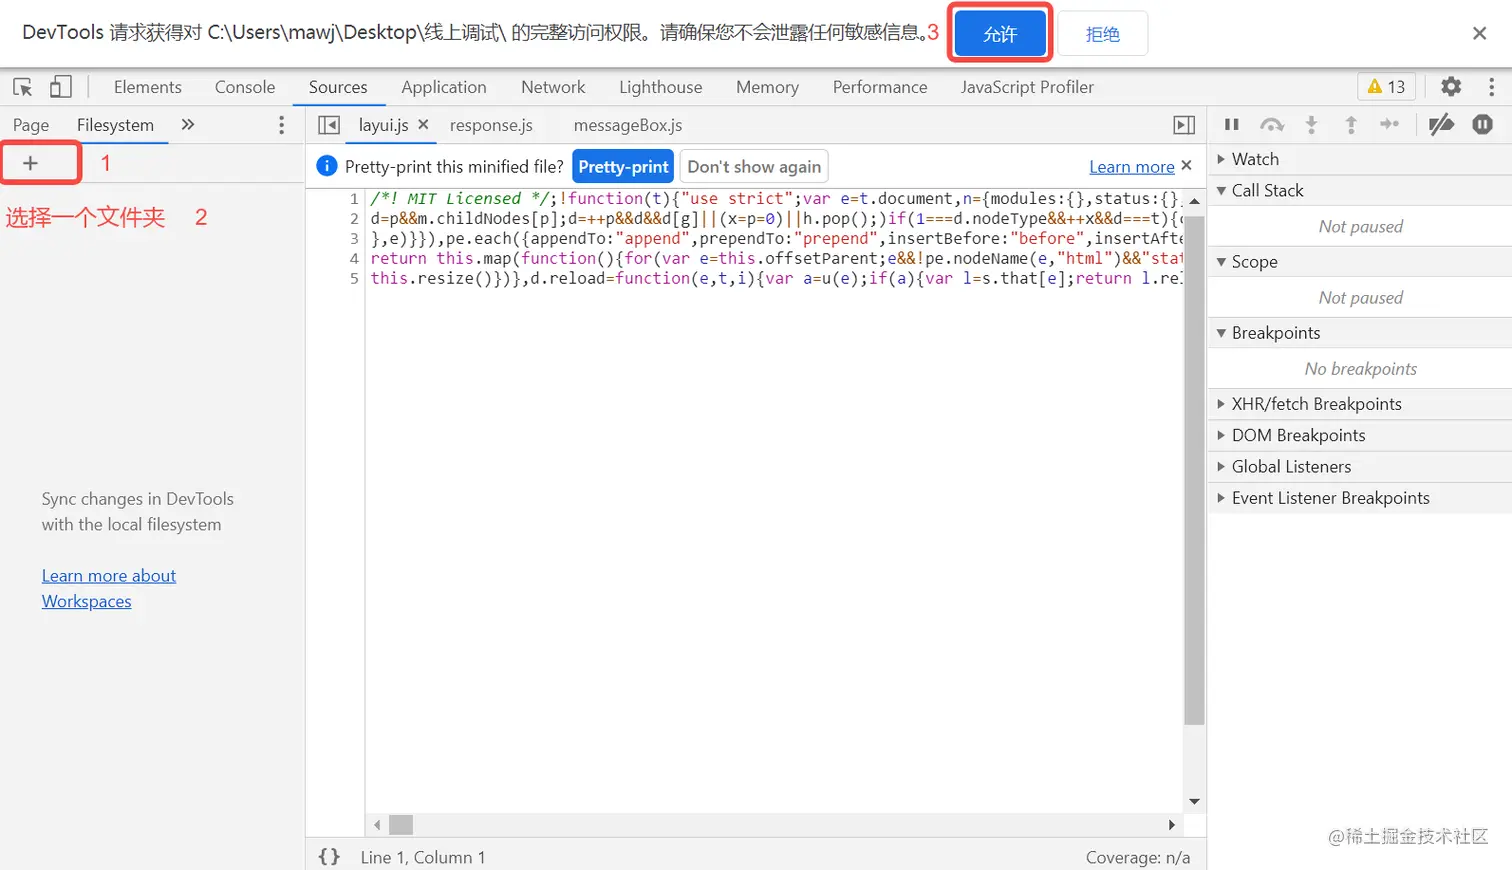Step out of current function
Viewport: 1512px width, 870px height.
(1351, 125)
